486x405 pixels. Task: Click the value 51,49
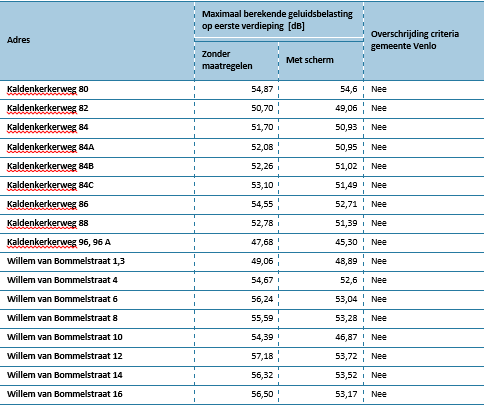tap(346, 185)
